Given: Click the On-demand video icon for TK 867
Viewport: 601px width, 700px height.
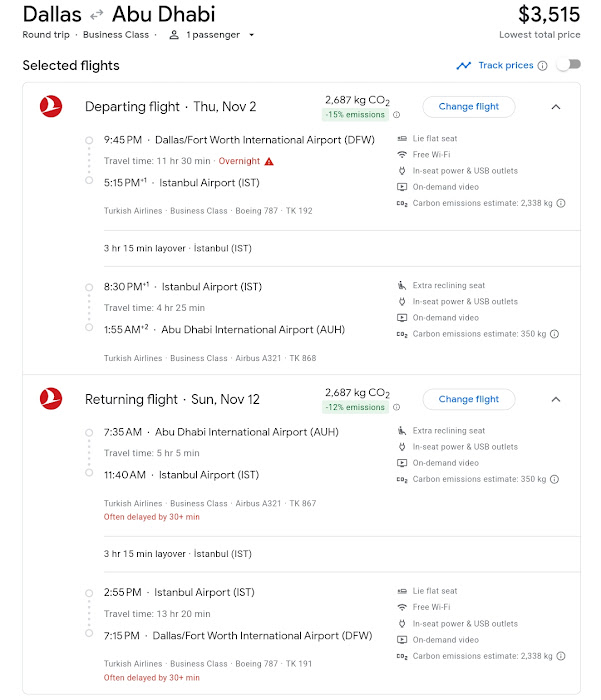Looking at the screenshot, I should 402,463.
